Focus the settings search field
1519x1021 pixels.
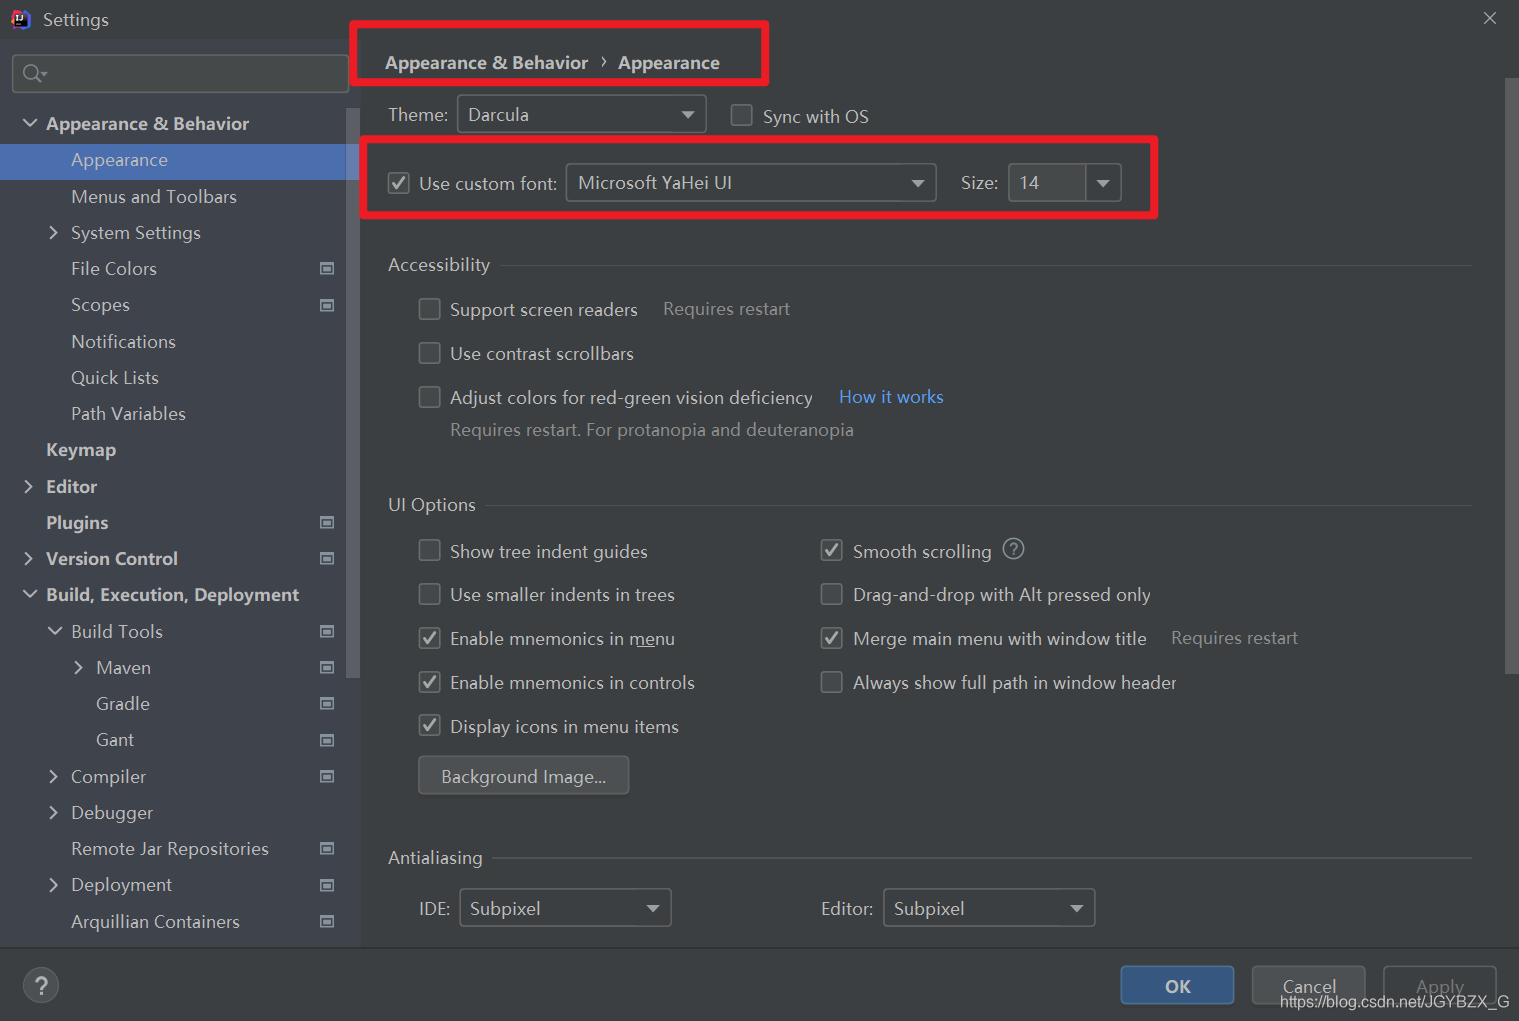click(x=180, y=73)
